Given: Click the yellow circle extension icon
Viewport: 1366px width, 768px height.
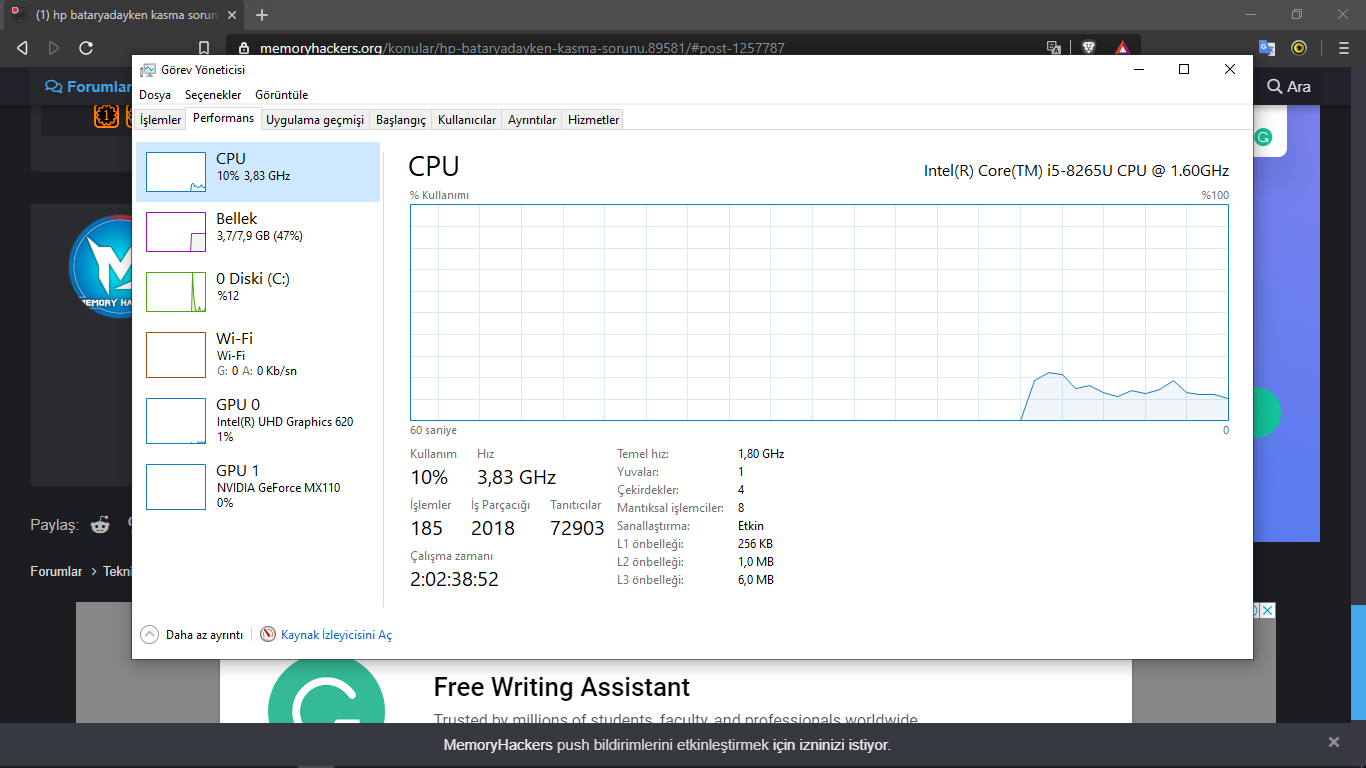Looking at the screenshot, I should [1299, 47].
